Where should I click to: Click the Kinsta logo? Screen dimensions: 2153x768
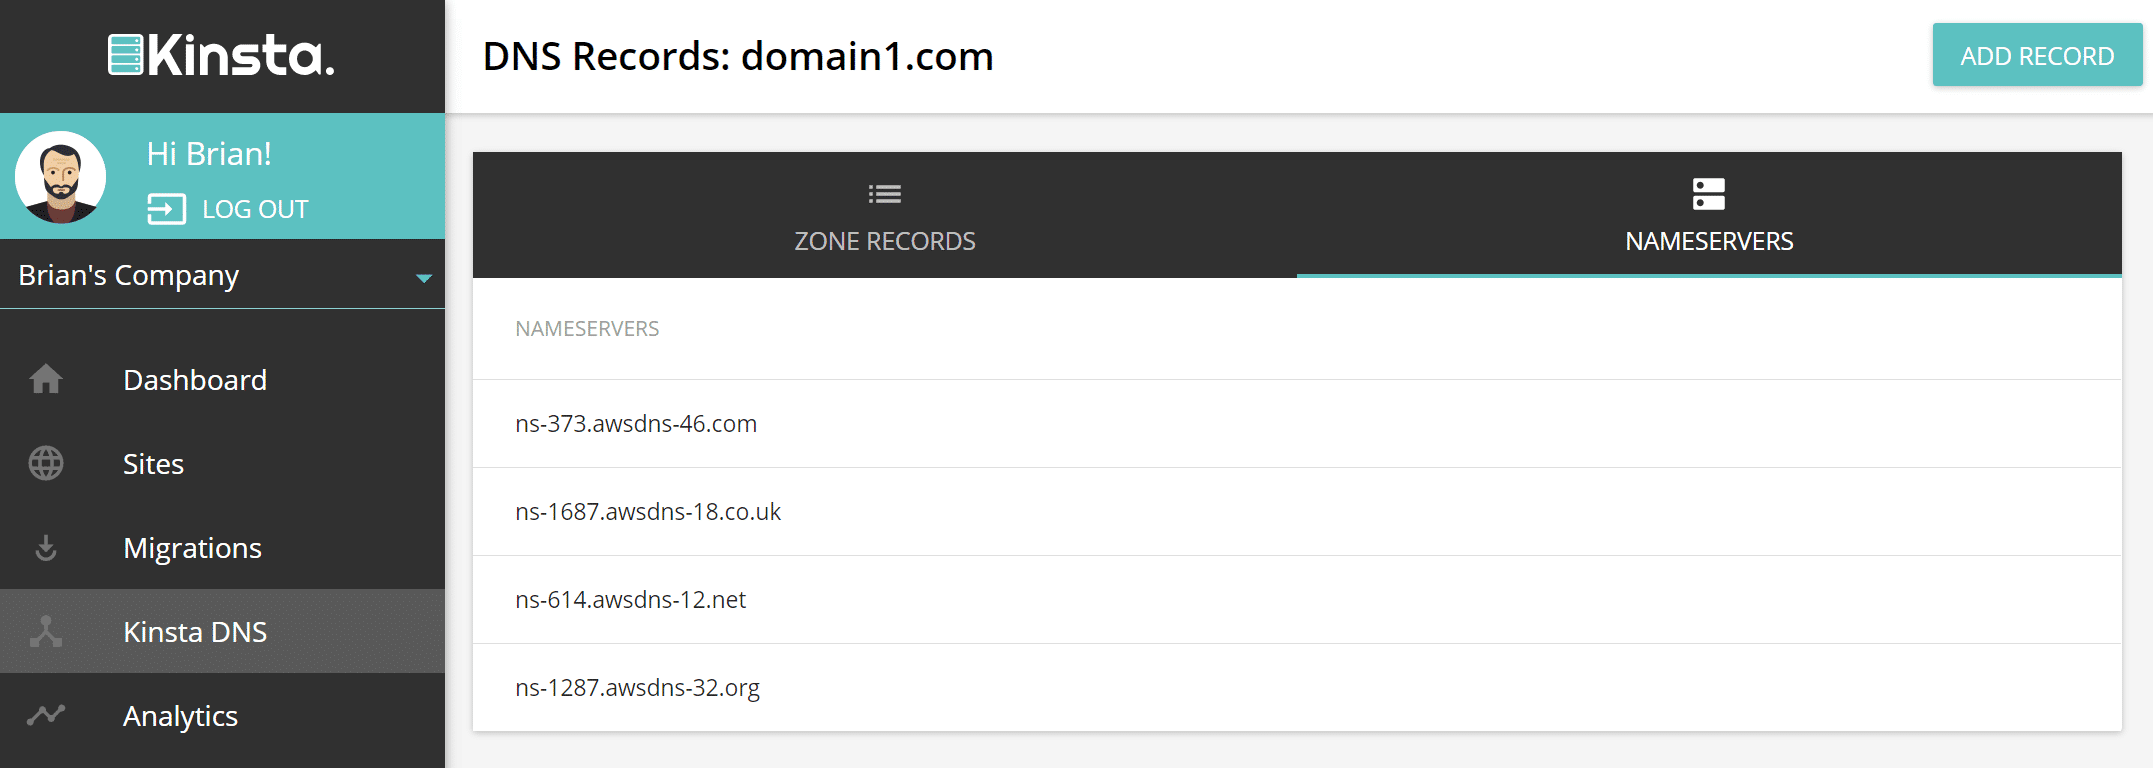pyautogui.click(x=221, y=55)
